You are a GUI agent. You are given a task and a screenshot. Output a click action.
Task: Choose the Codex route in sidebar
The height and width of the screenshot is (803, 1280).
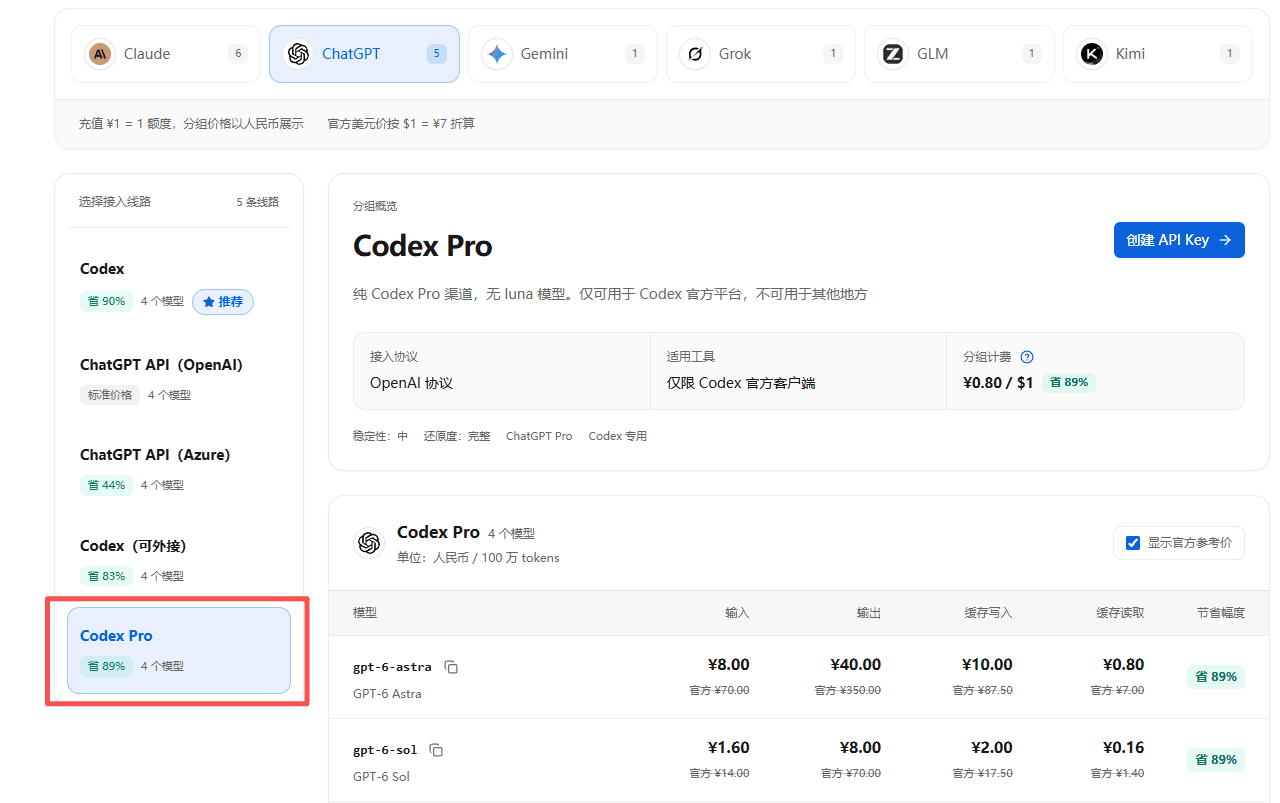179,285
